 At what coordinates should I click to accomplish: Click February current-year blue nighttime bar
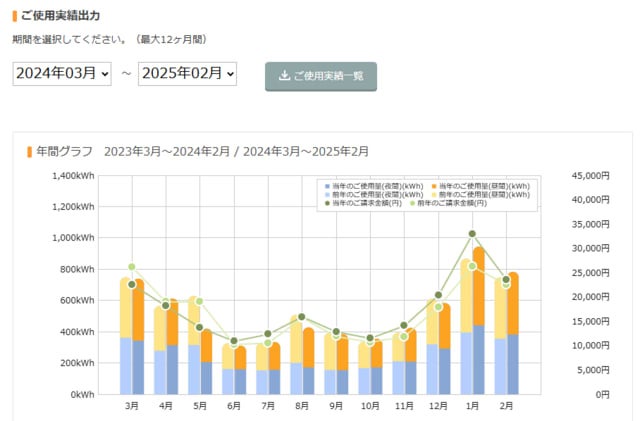pyautogui.click(x=512, y=364)
